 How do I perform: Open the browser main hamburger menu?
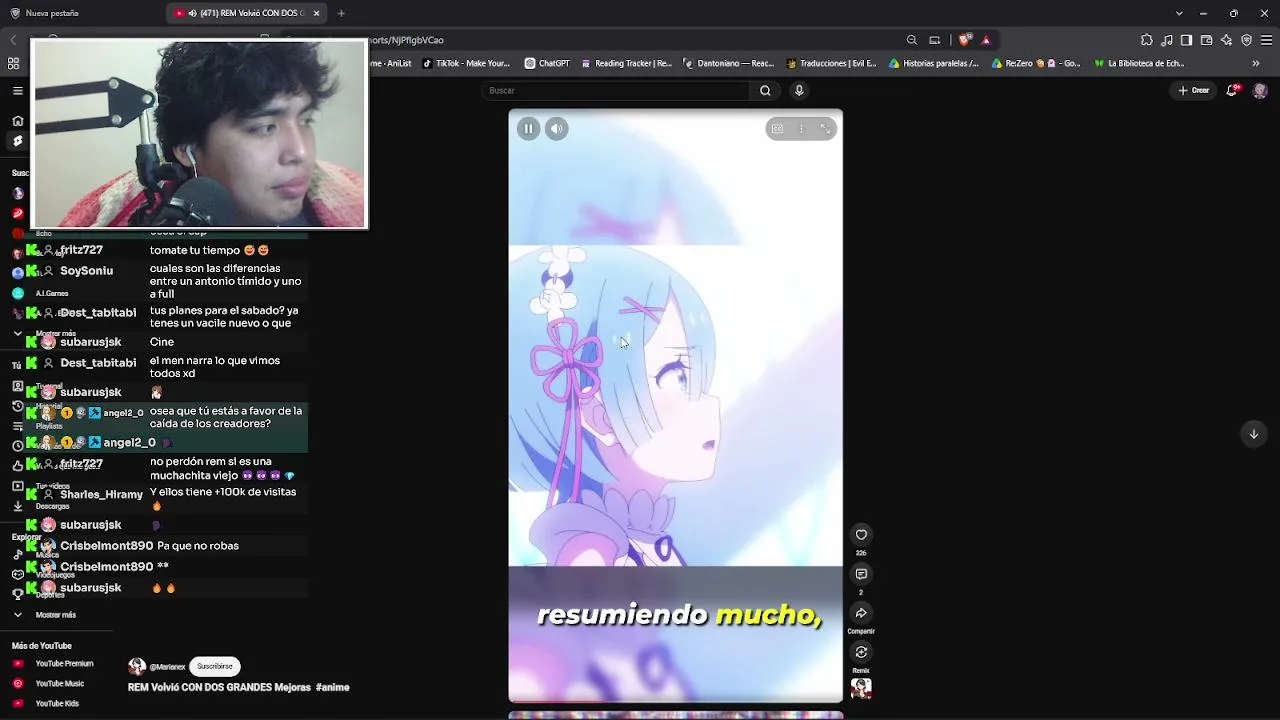(x=1267, y=40)
